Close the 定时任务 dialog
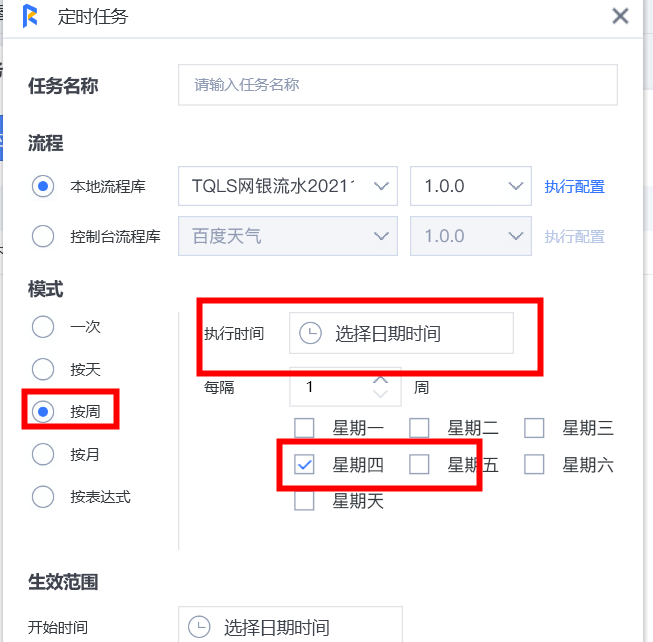 [x=620, y=16]
